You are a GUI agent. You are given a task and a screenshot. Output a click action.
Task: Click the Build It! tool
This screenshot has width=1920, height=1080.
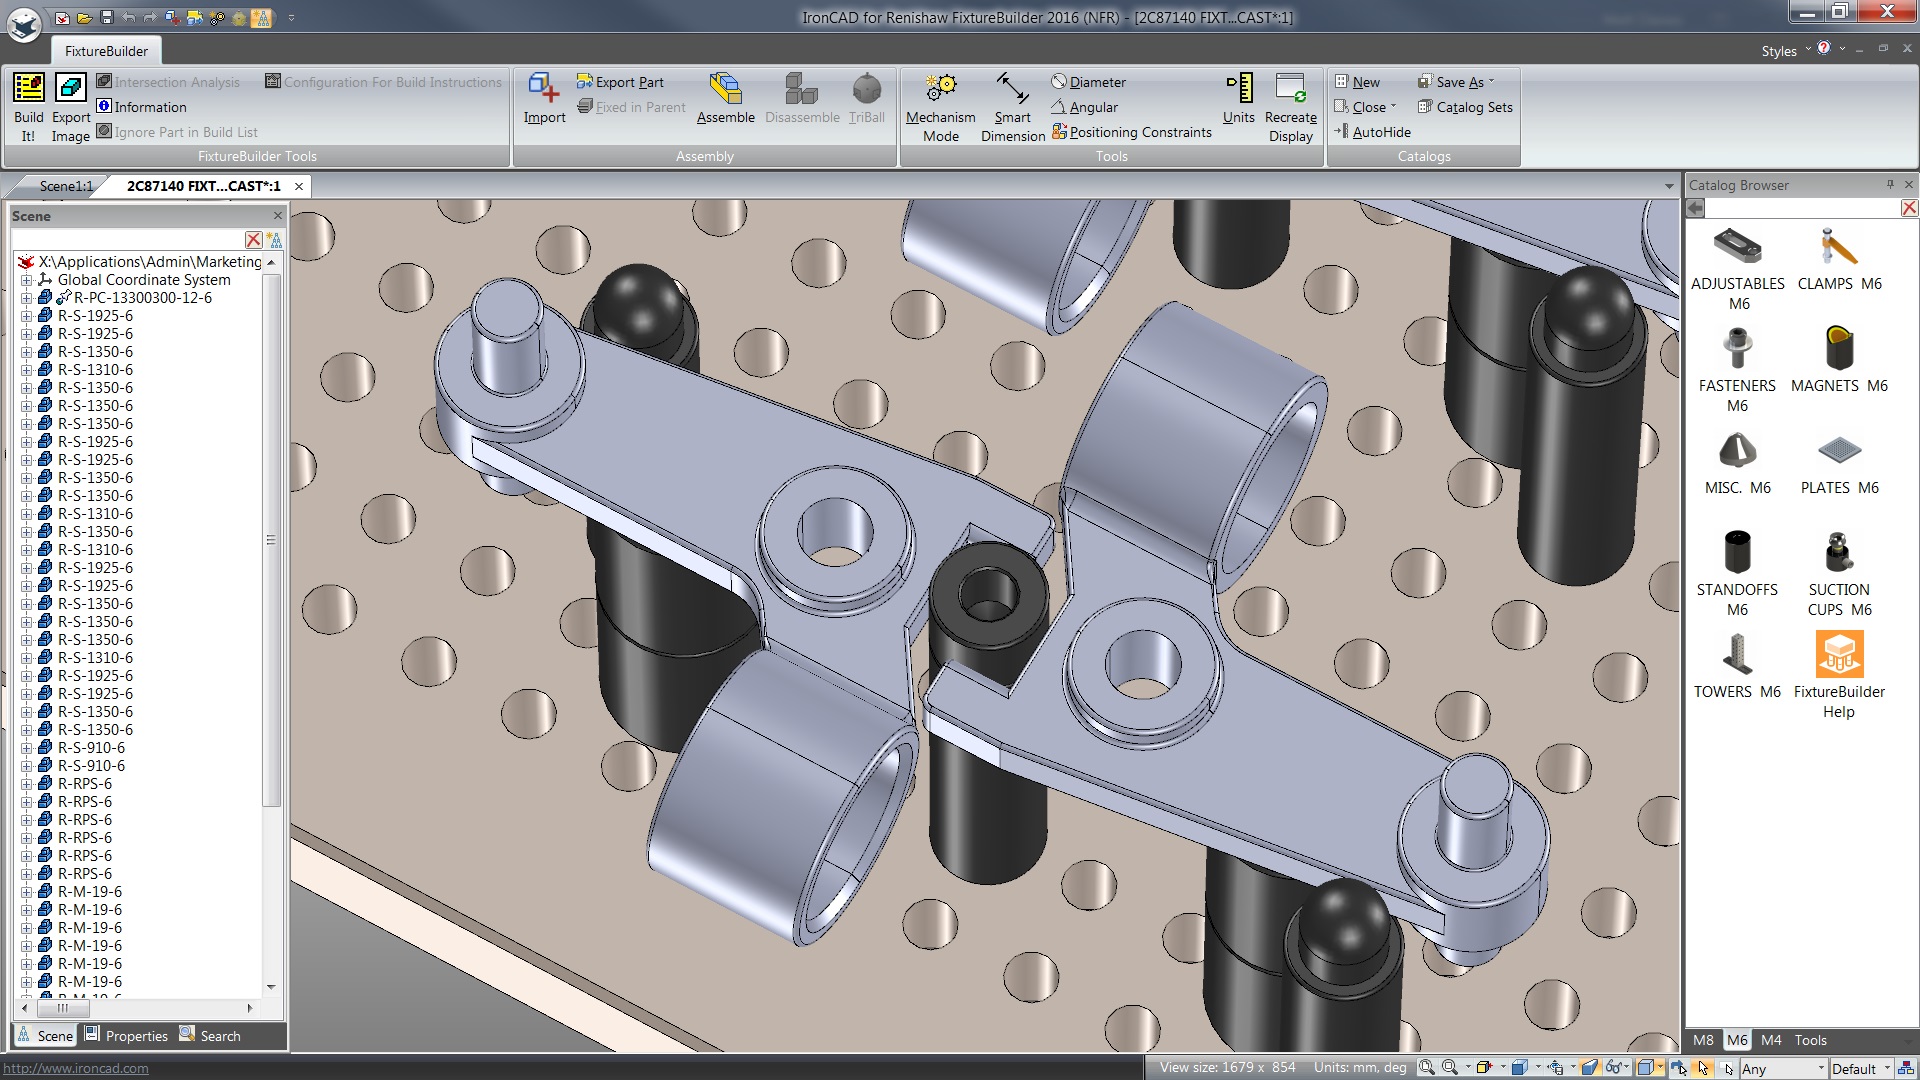(28, 105)
